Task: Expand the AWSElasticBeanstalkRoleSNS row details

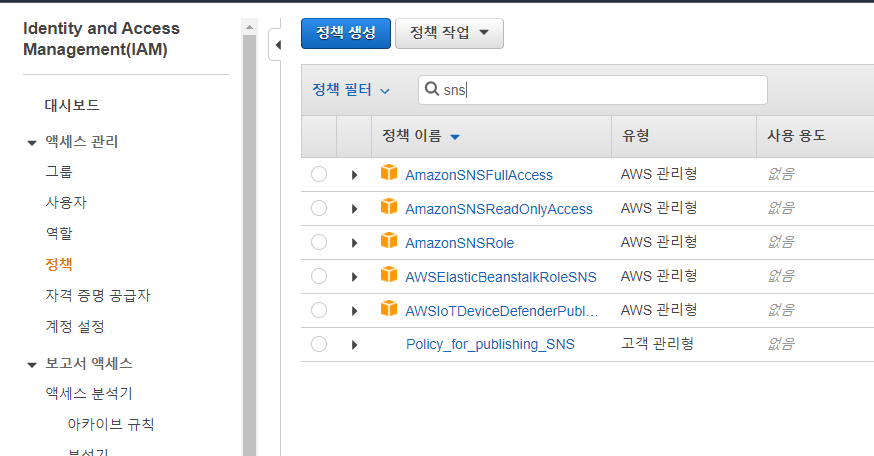Action: click(x=355, y=277)
